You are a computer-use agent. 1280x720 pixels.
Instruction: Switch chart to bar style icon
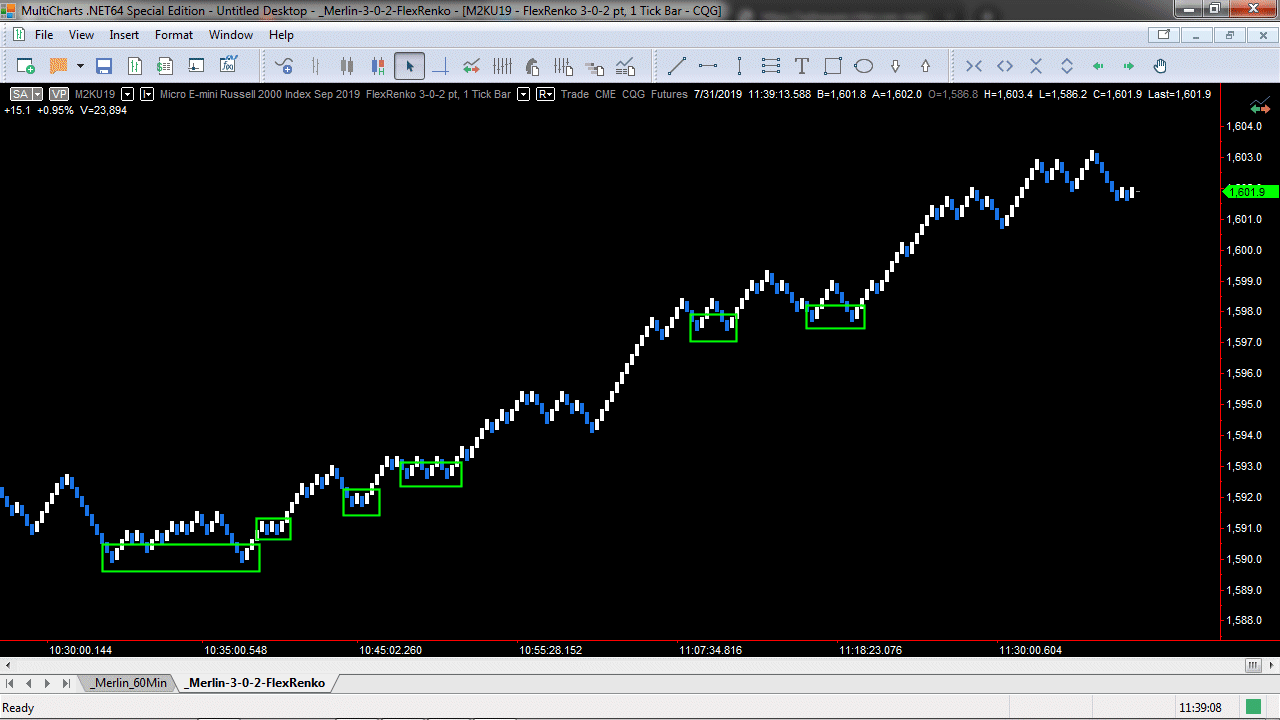tap(316, 66)
